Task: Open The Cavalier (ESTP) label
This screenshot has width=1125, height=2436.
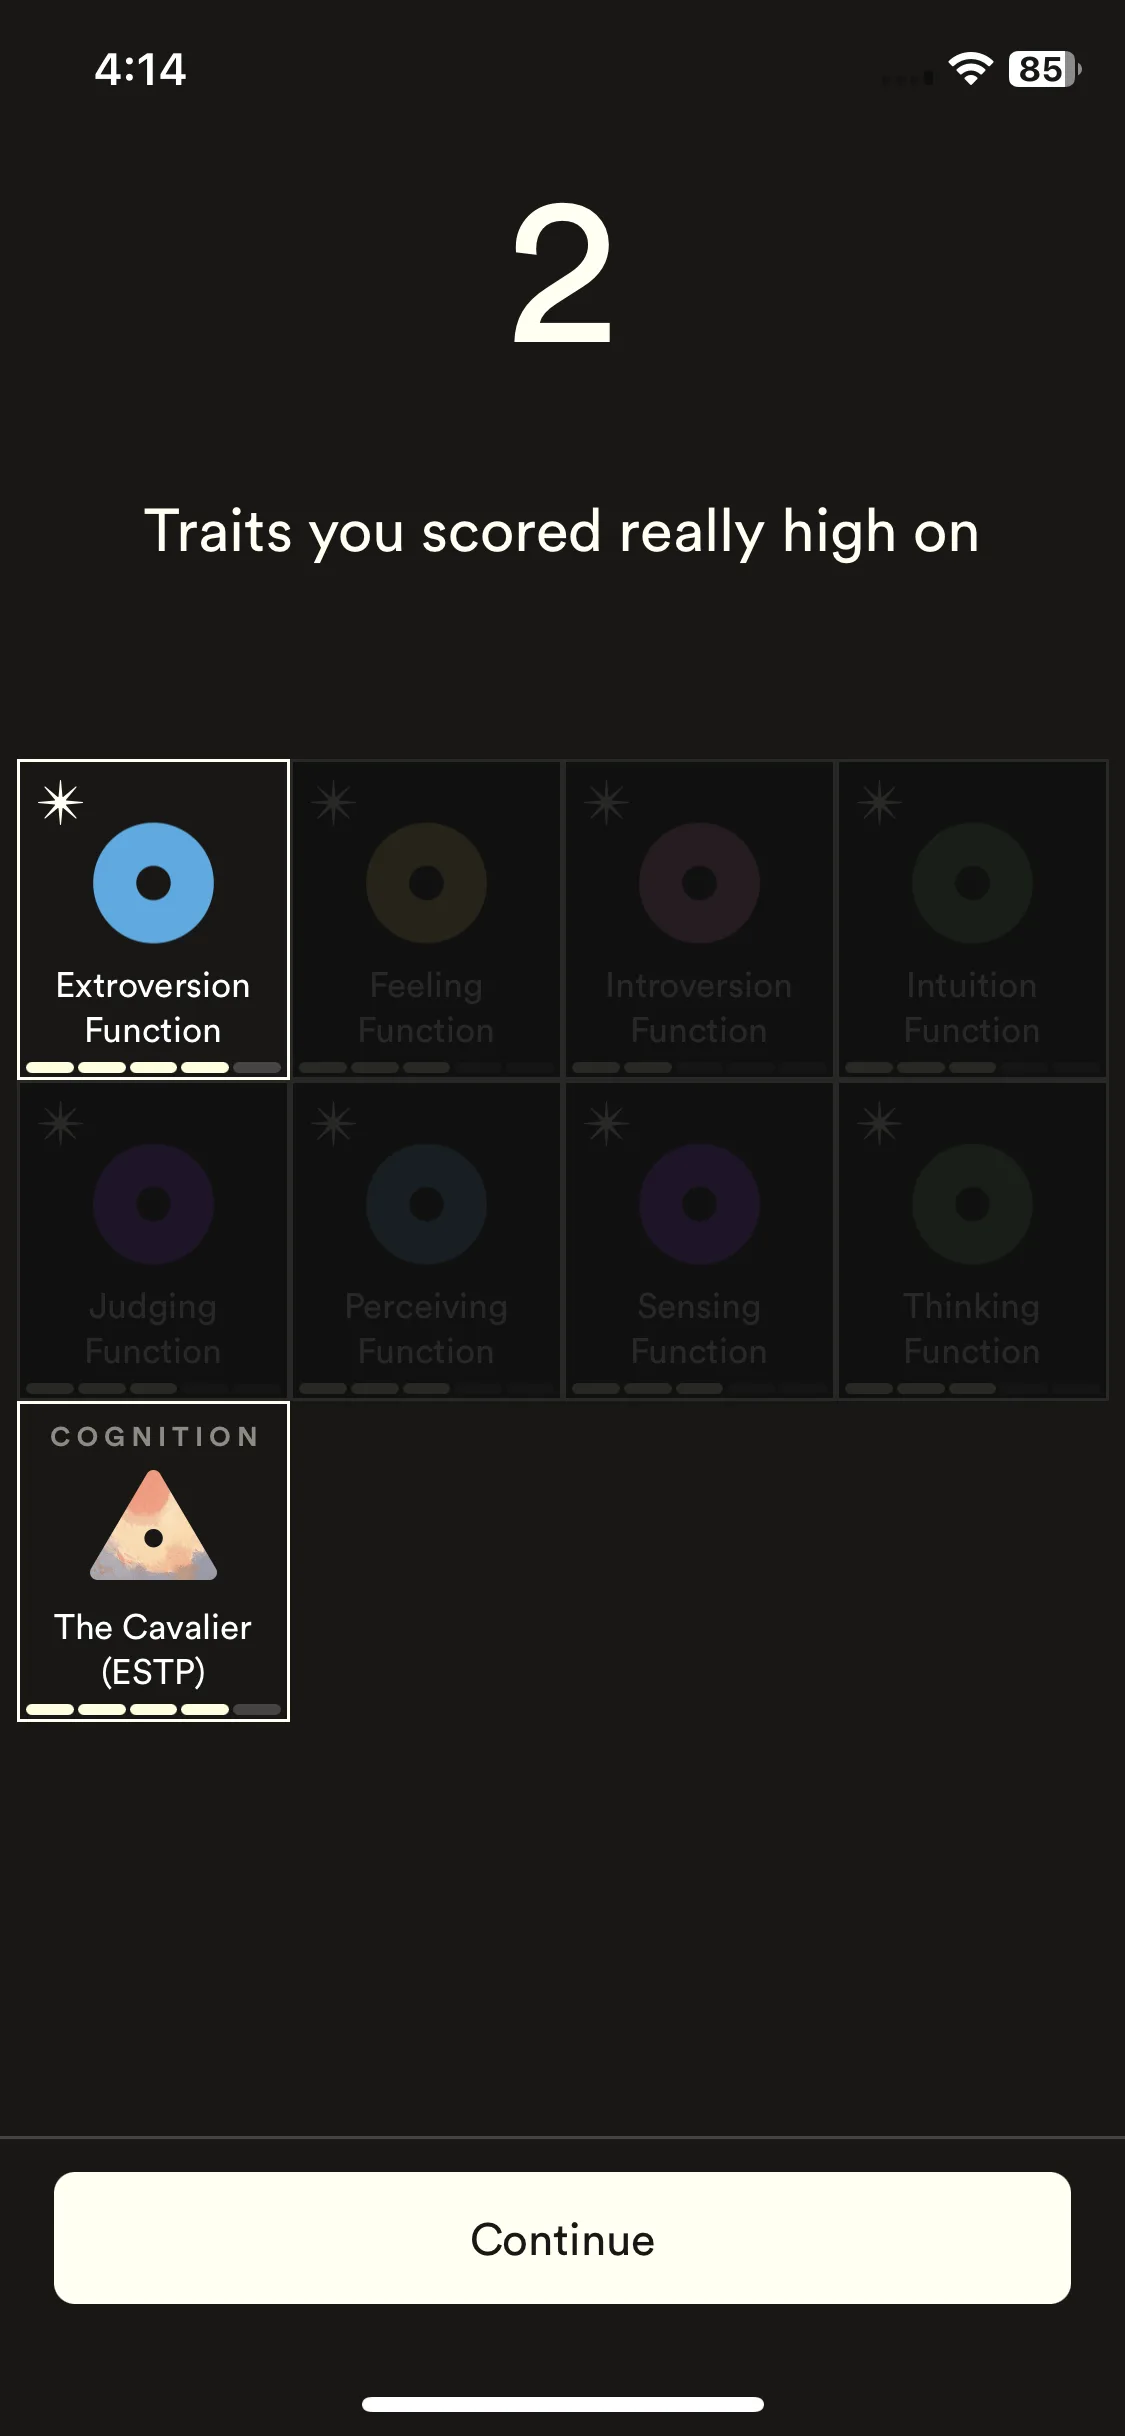Action: [153, 1649]
